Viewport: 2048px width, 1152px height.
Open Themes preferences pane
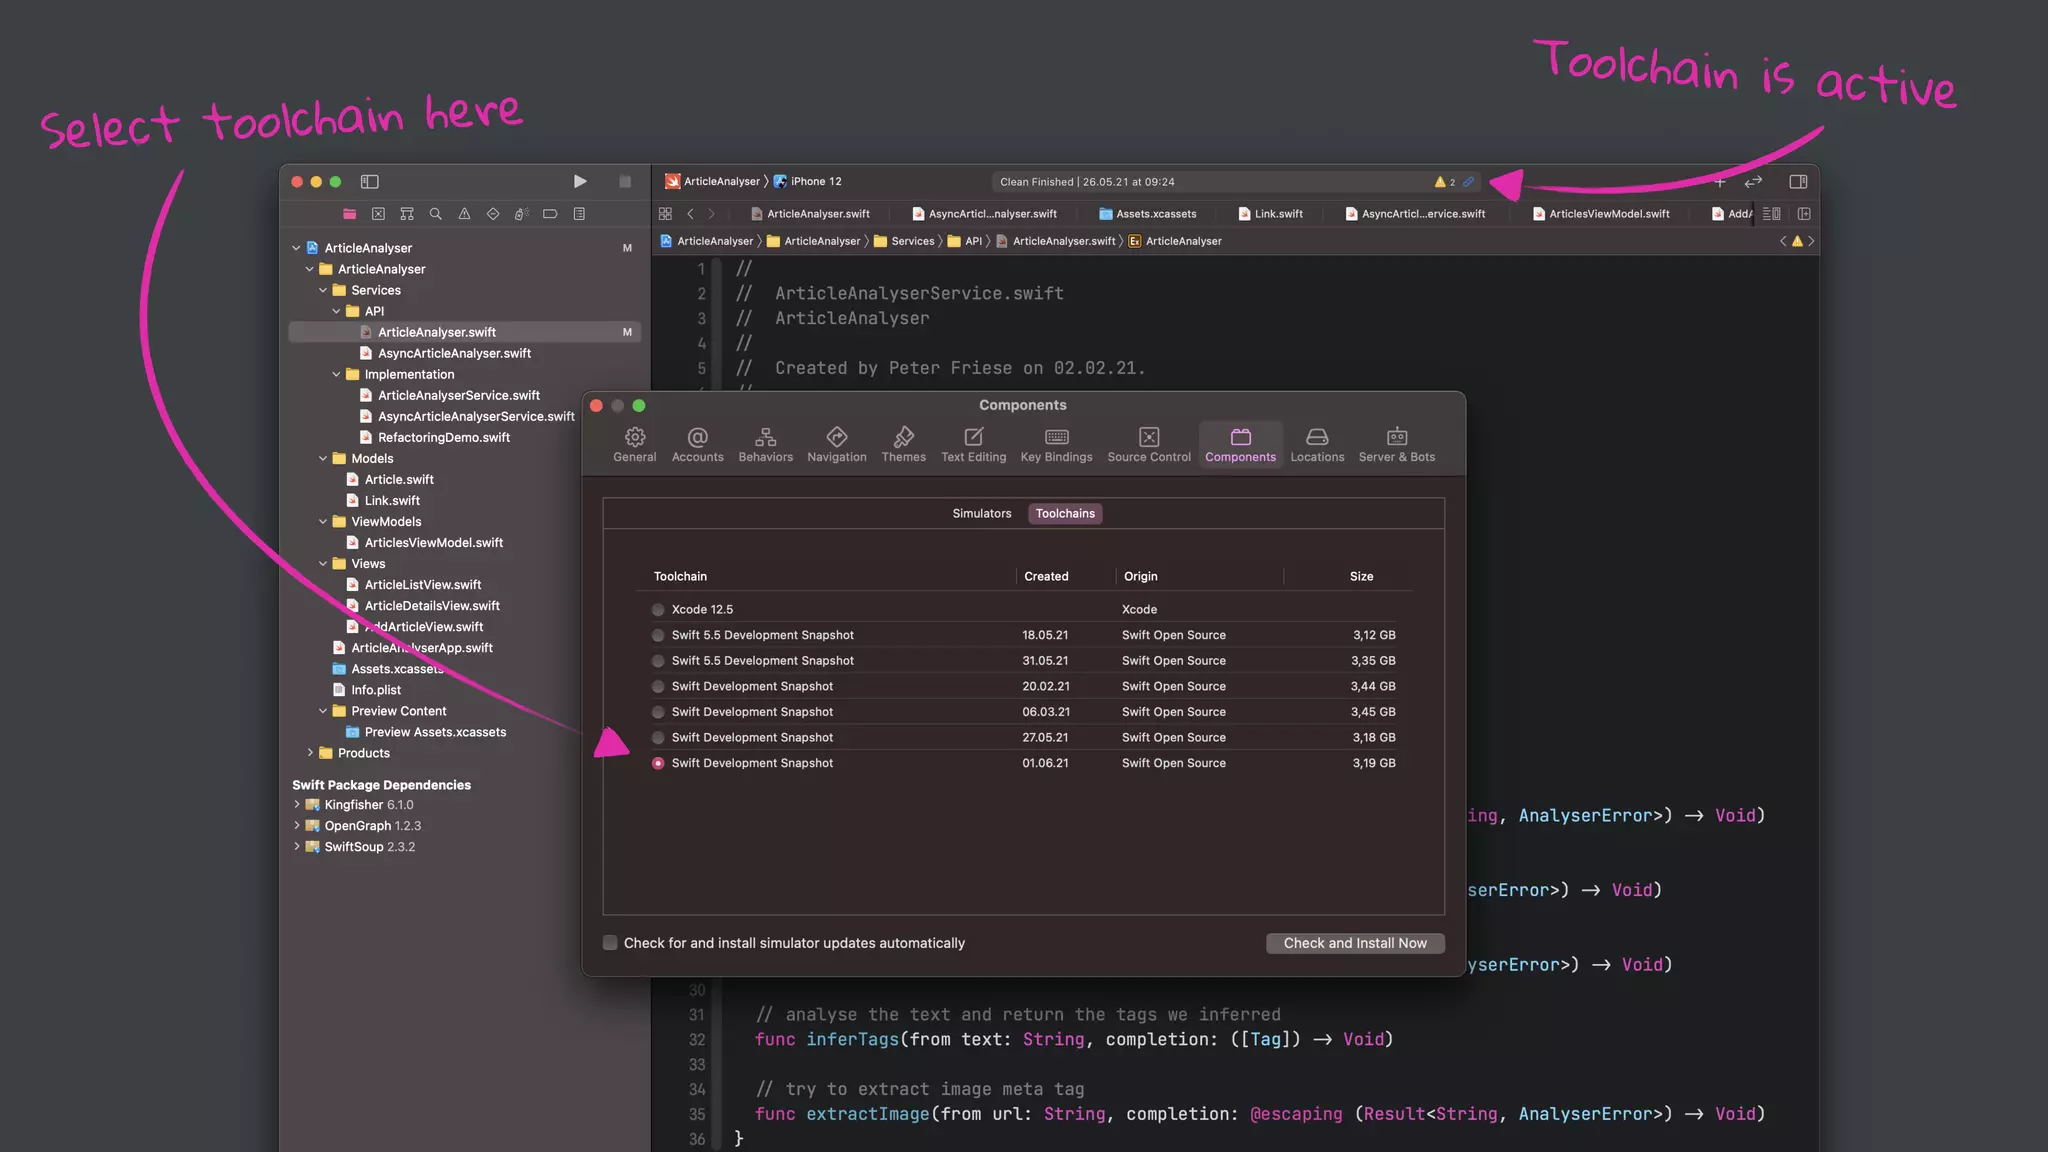tap(903, 445)
